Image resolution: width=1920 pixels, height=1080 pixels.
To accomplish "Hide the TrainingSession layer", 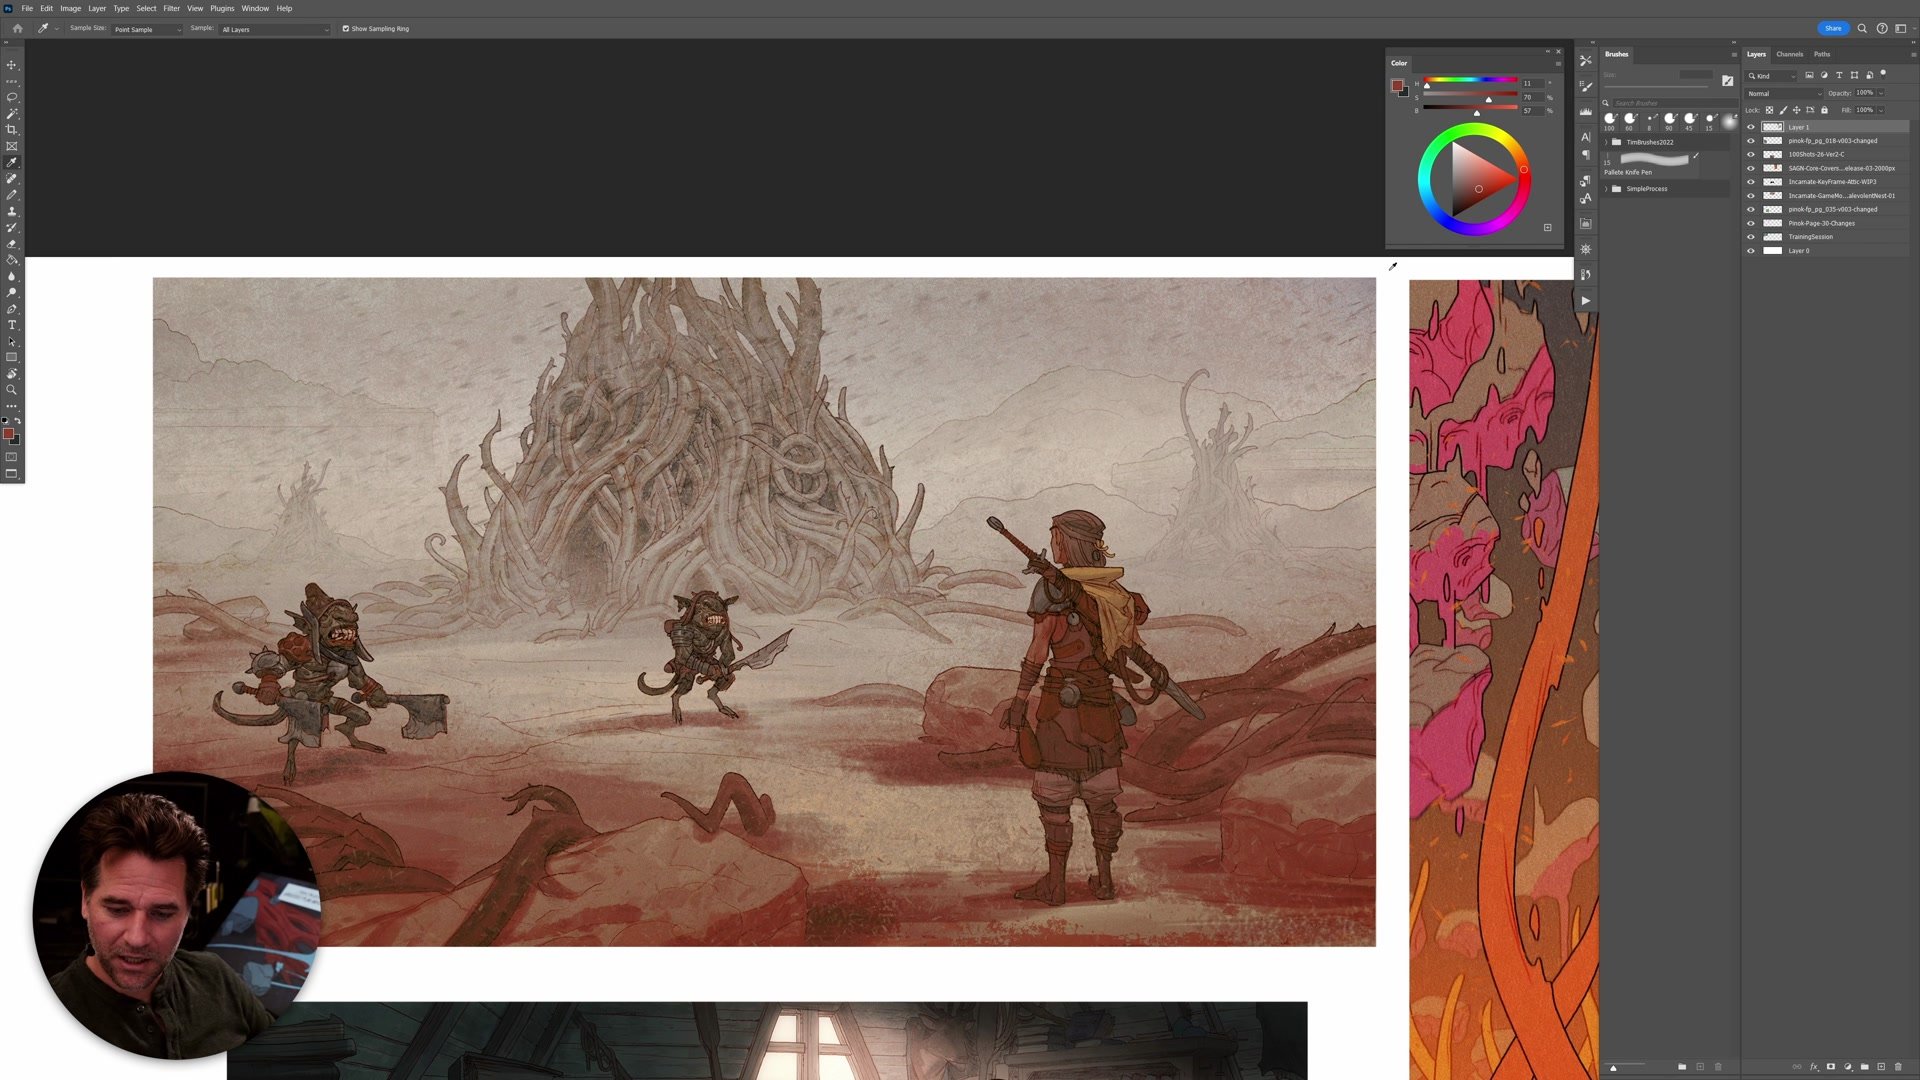I will pyautogui.click(x=1751, y=237).
